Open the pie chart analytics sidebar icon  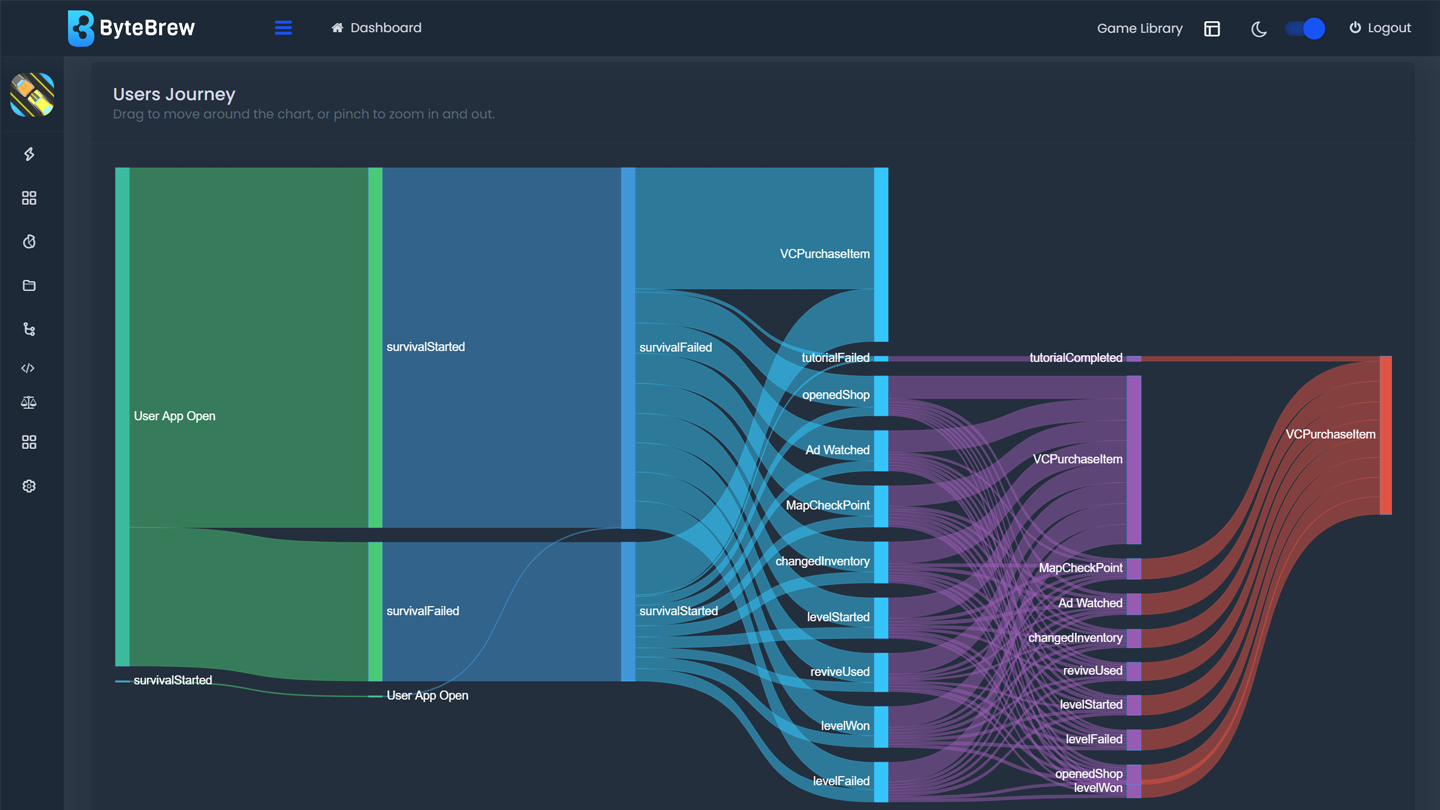pos(29,242)
